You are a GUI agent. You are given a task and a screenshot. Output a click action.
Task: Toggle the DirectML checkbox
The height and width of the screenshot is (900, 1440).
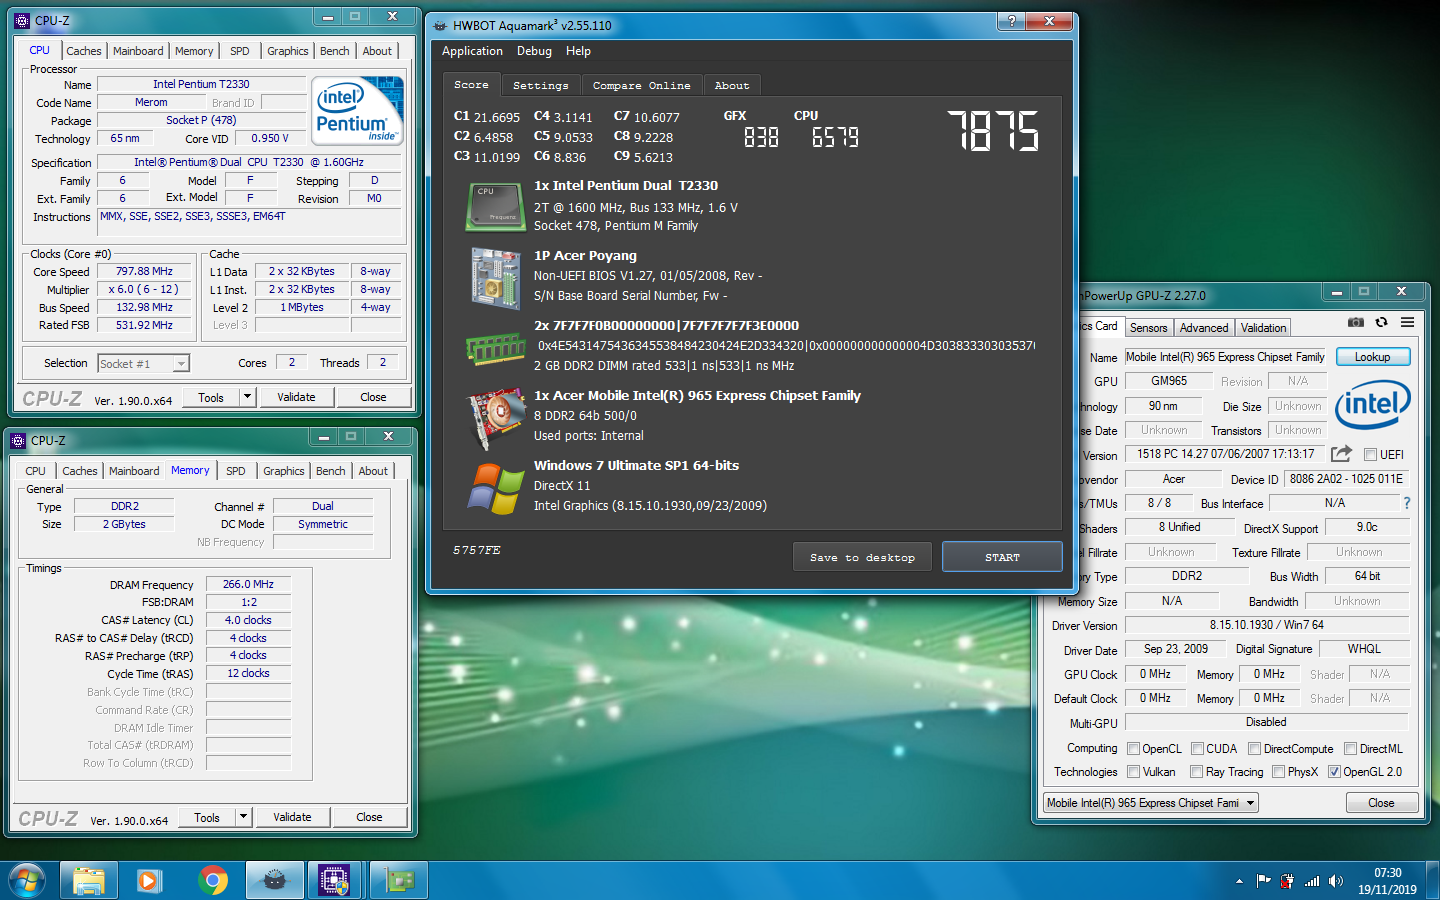coord(1350,749)
